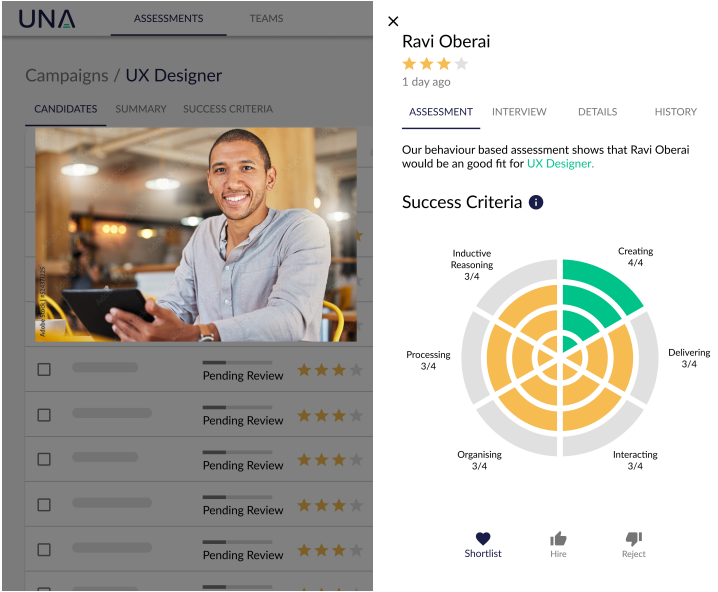Click the 1 day ago timestamp
This screenshot has height=592, width=718.
[426, 82]
